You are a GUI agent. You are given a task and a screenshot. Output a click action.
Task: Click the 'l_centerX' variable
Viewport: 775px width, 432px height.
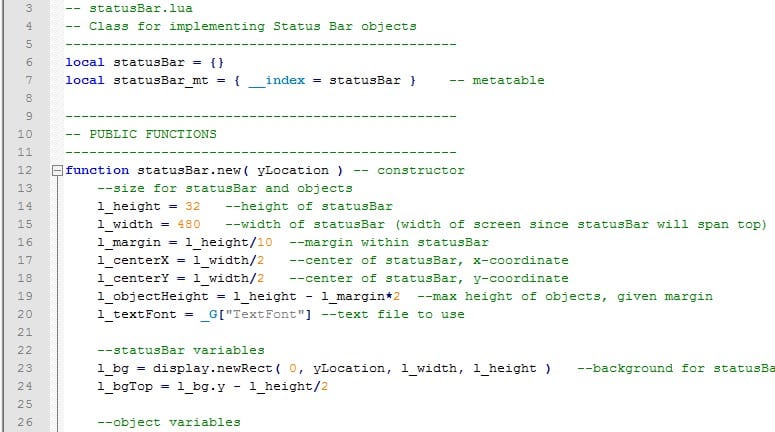133,260
